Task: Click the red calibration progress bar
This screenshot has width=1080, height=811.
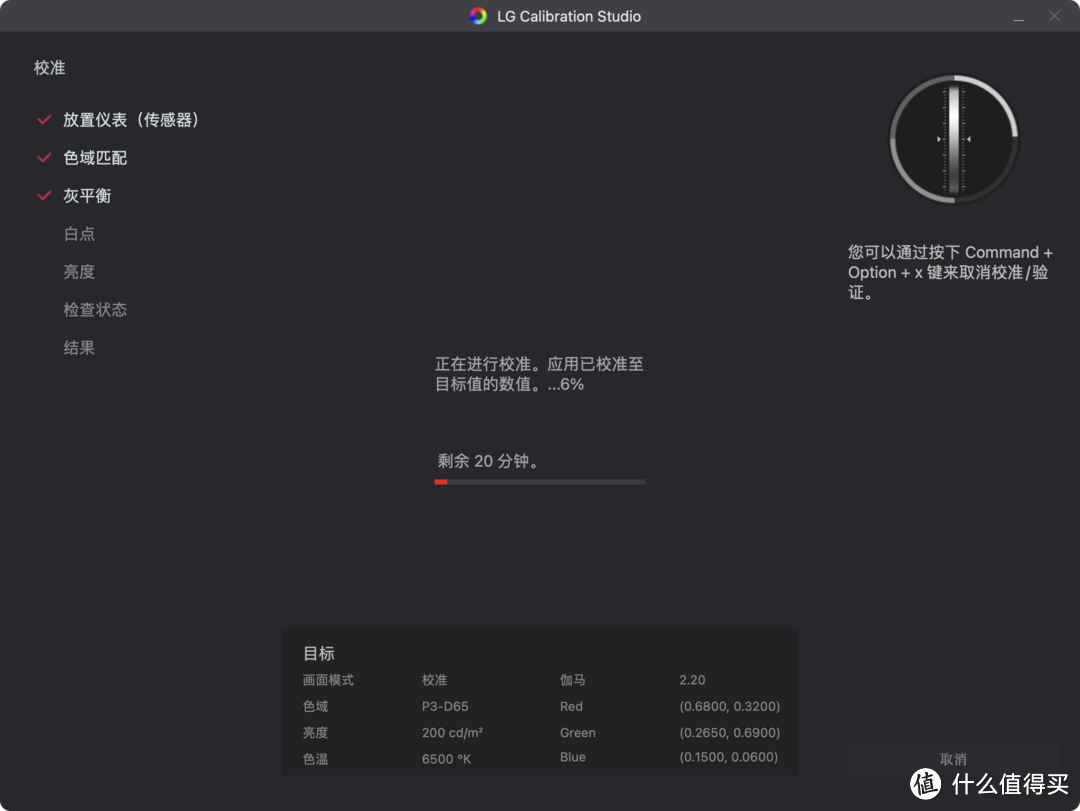Action: pyautogui.click(x=539, y=482)
